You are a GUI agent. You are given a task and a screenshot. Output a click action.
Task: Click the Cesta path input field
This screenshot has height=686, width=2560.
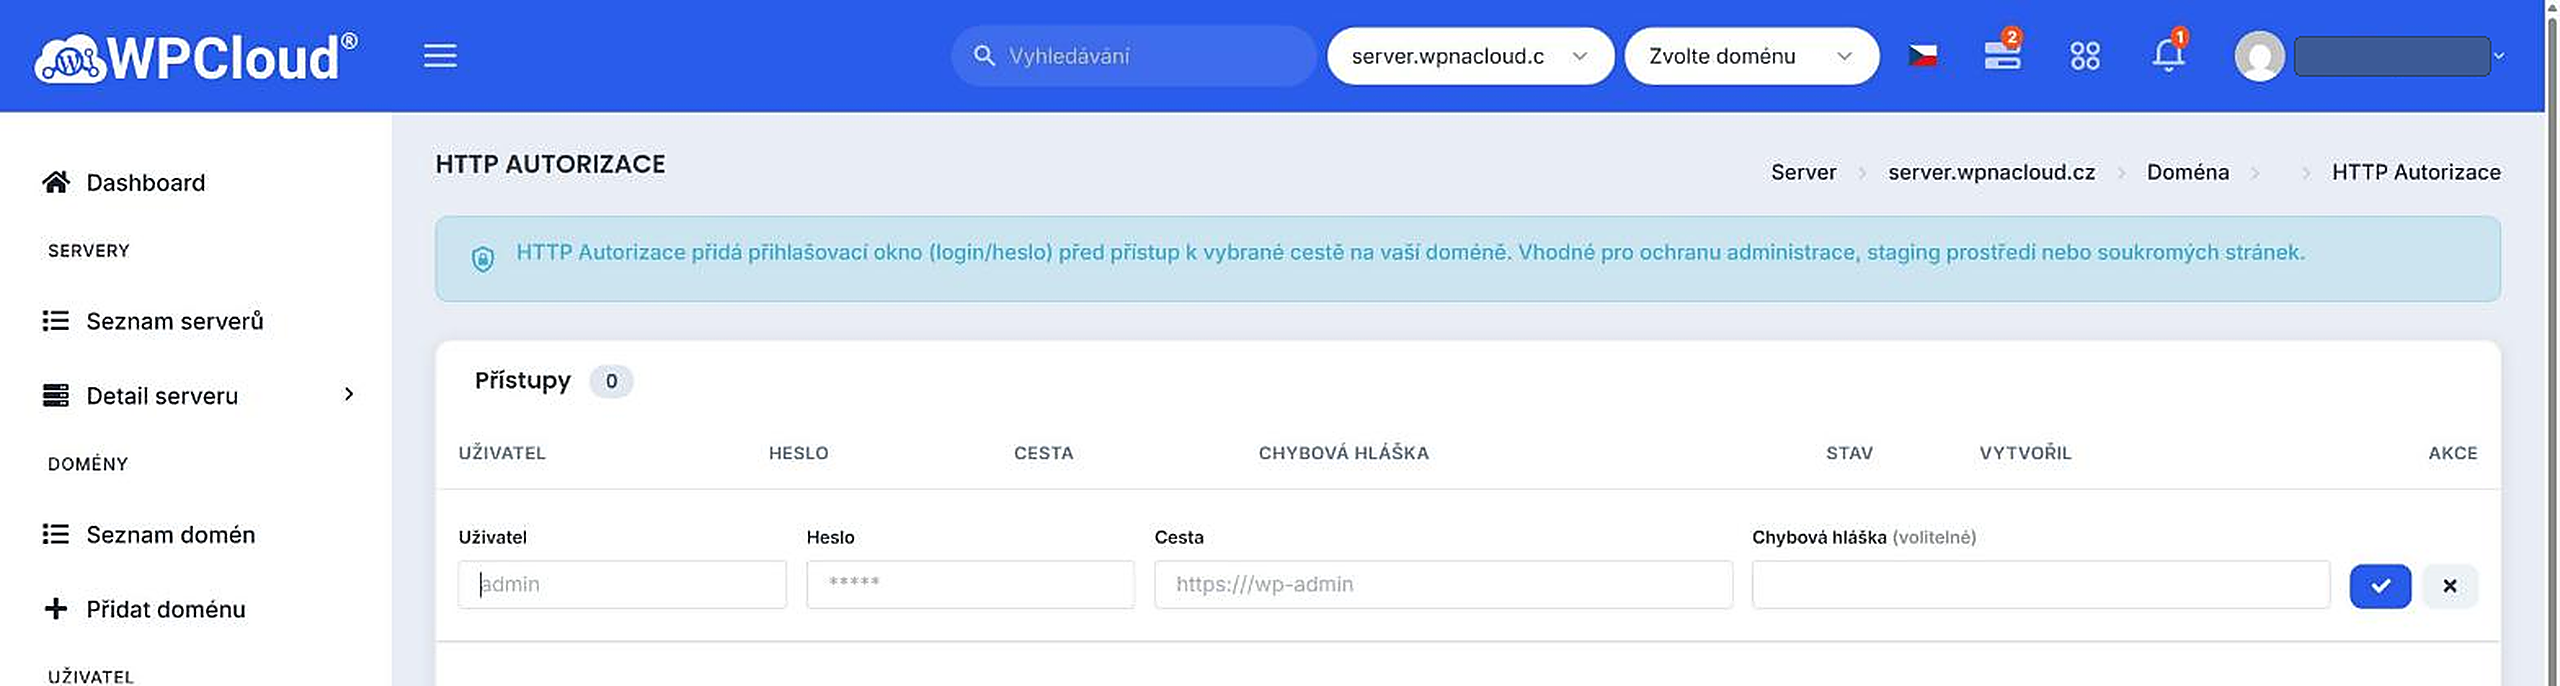[1443, 584]
